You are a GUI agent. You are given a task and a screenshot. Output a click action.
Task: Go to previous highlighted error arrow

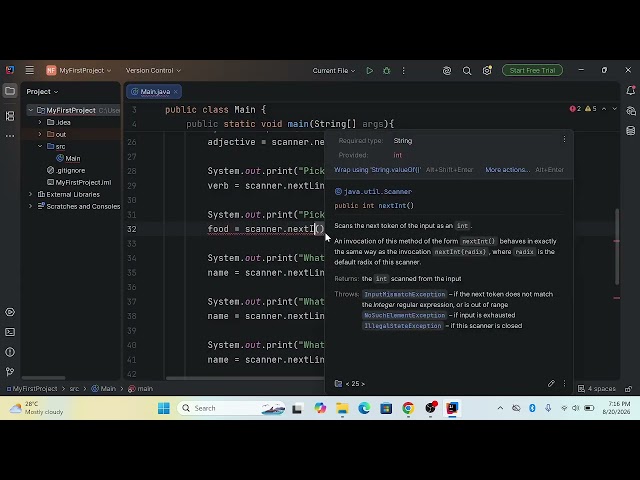click(604, 109)
